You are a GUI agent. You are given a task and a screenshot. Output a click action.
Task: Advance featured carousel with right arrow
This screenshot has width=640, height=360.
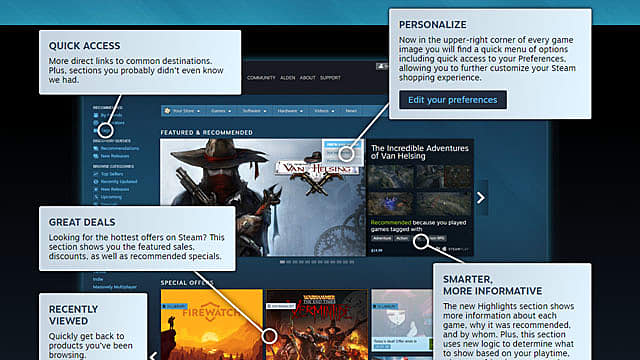coord(481,198)
